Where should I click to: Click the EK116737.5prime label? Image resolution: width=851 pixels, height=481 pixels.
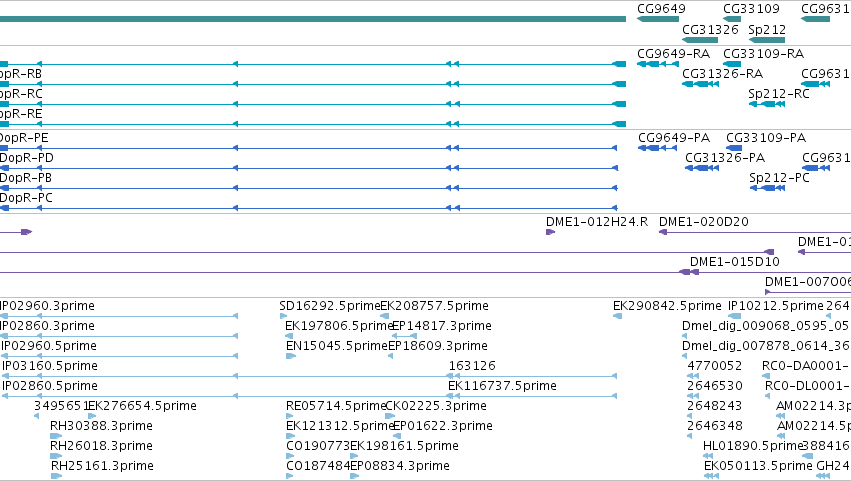502,386
